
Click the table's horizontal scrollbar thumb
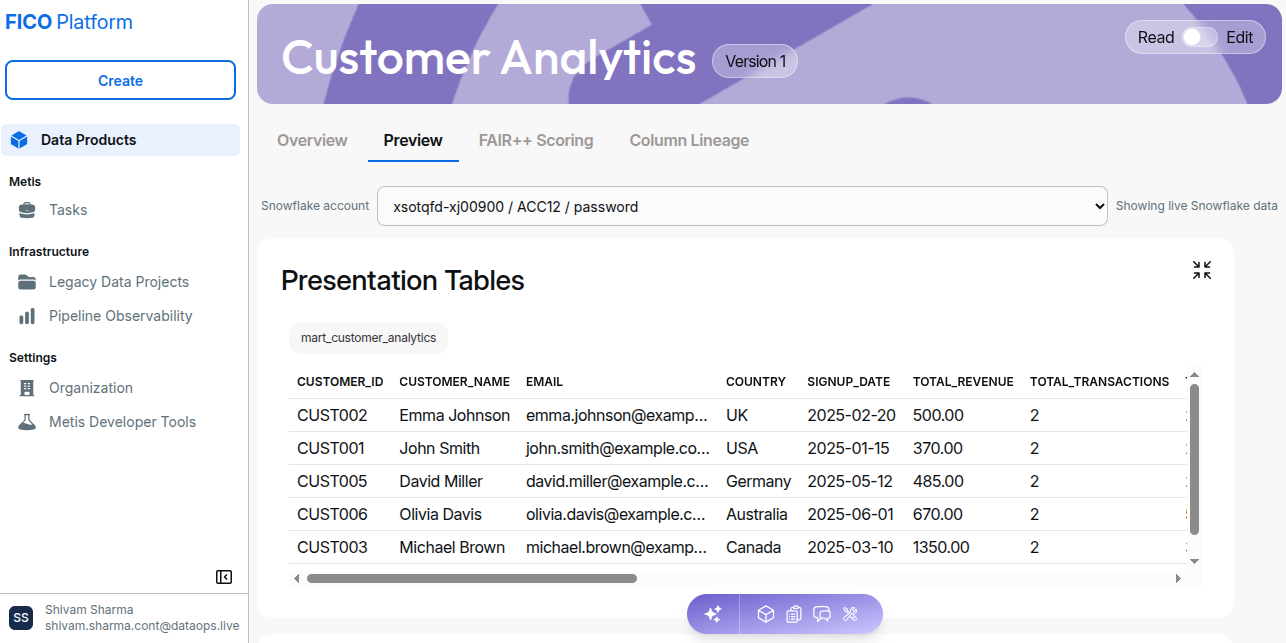pos(472,578)
